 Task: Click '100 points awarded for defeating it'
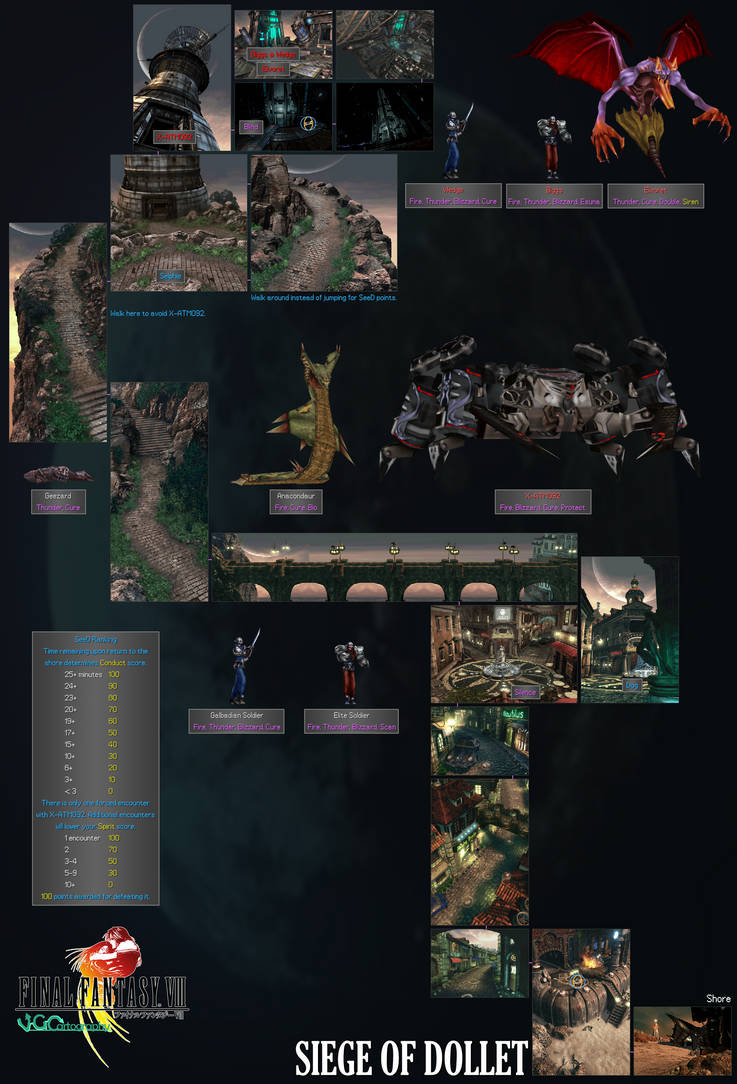tap(95, 896)
